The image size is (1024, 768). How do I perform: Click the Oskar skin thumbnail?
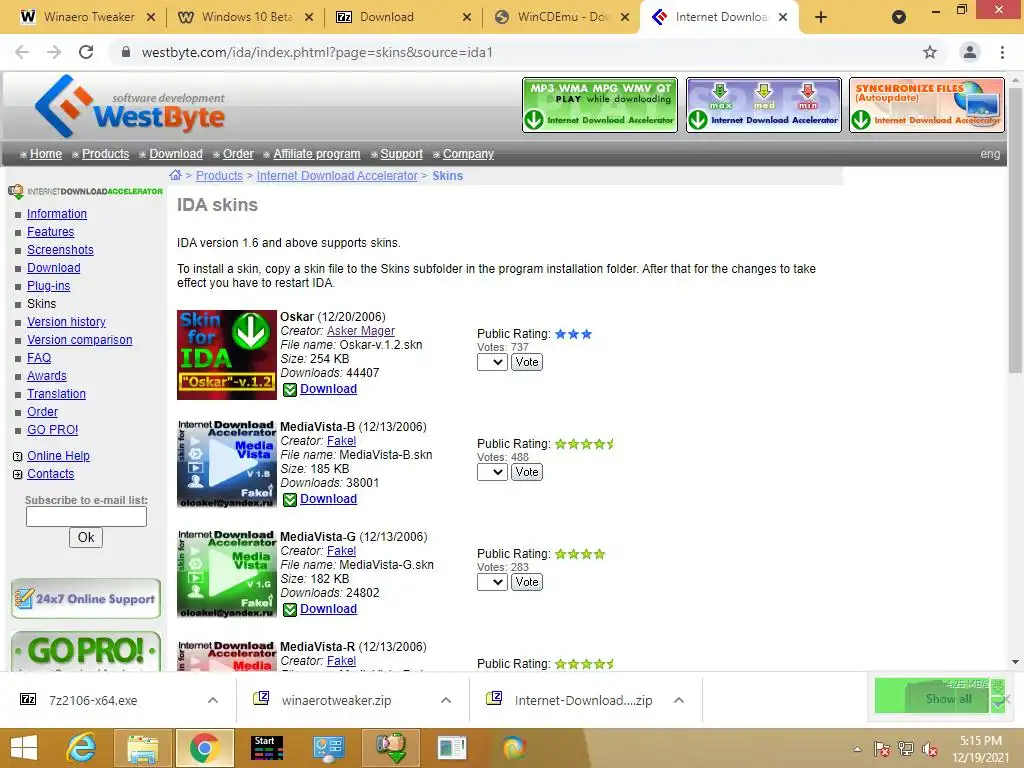(x=227, y=355)
